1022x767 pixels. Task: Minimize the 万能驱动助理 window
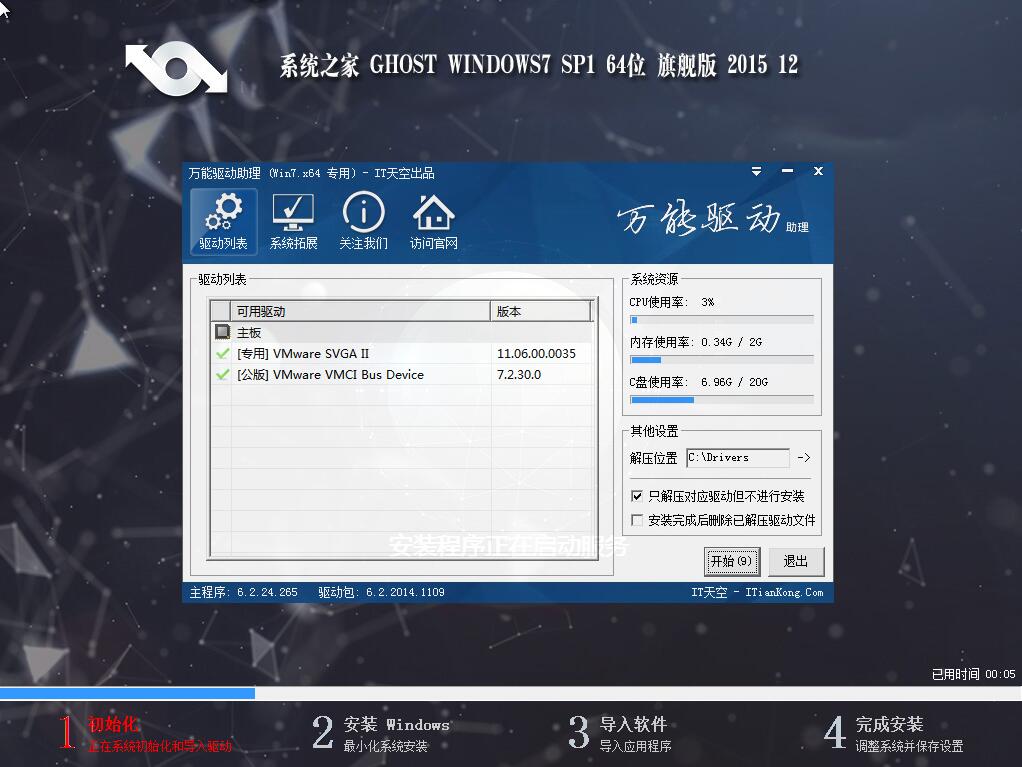[787, 171]
